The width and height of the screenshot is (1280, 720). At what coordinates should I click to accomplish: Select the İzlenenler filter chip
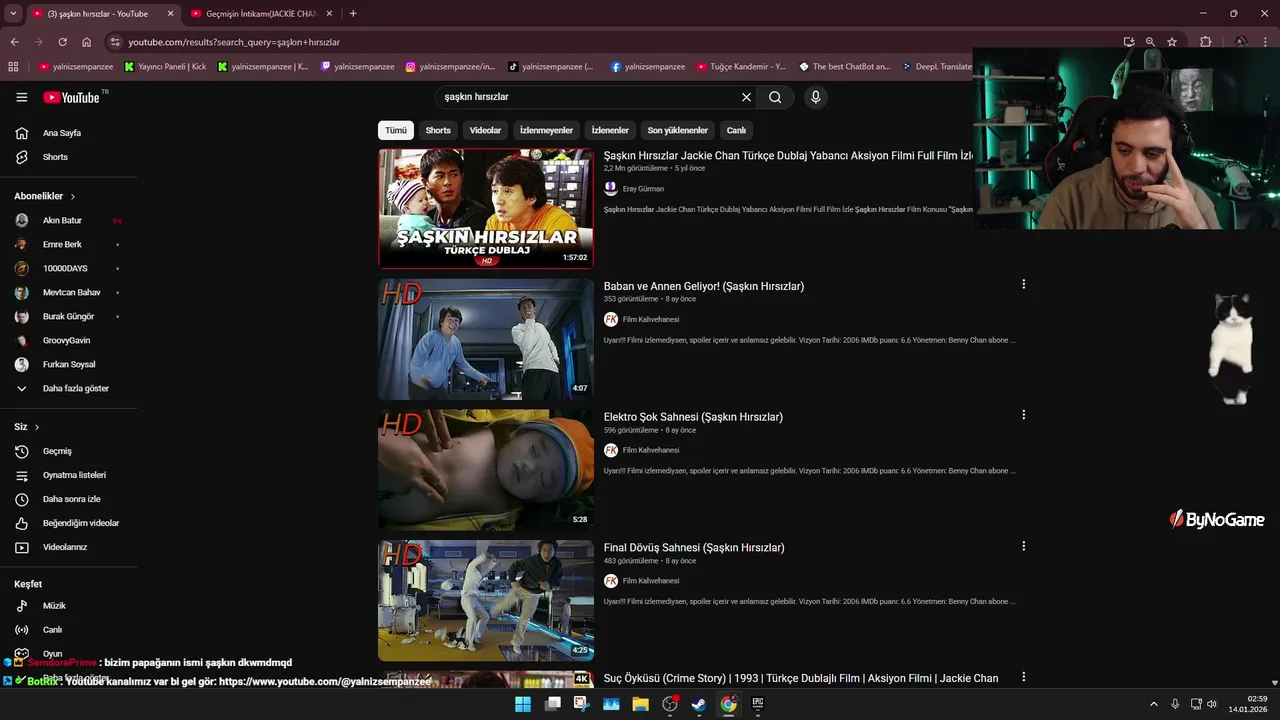click(x=610, y=130)
